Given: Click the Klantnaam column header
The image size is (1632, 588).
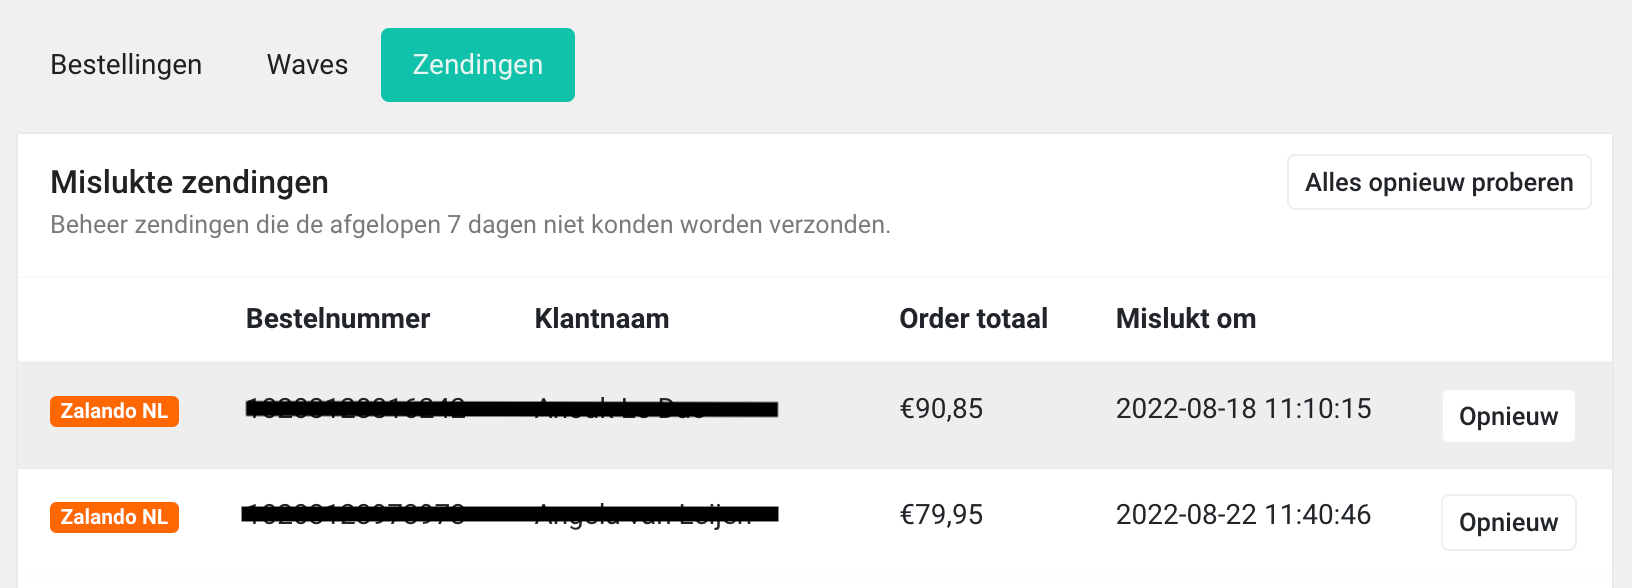Looking at the screenshot, I should [602, 319].
